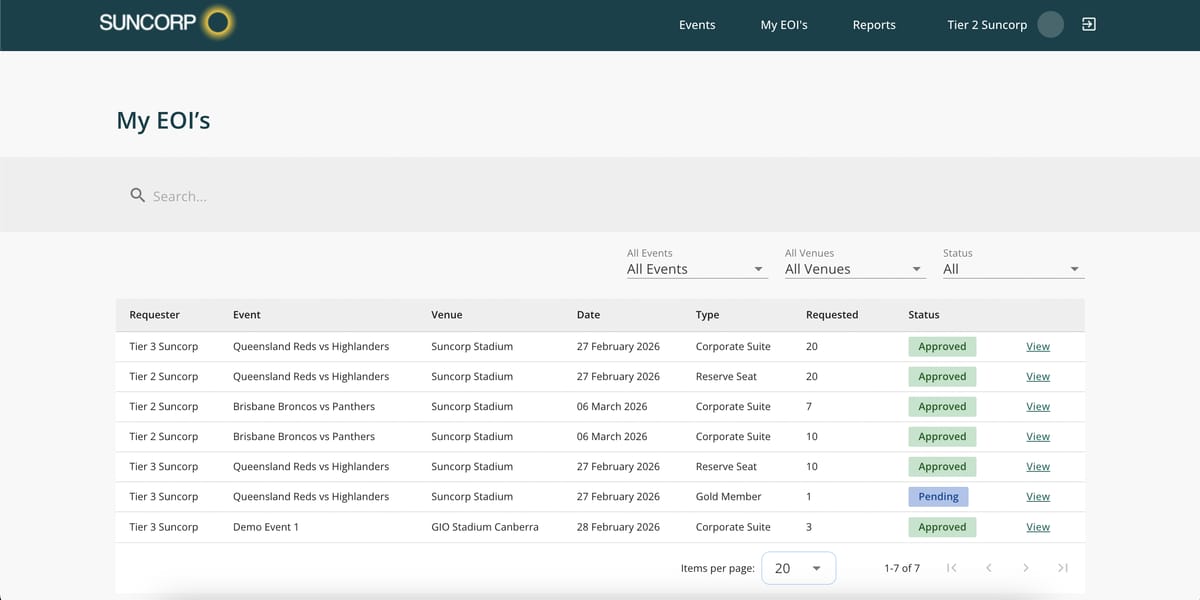Click the Tier 2 Suncorp account label

click(987, 25)
